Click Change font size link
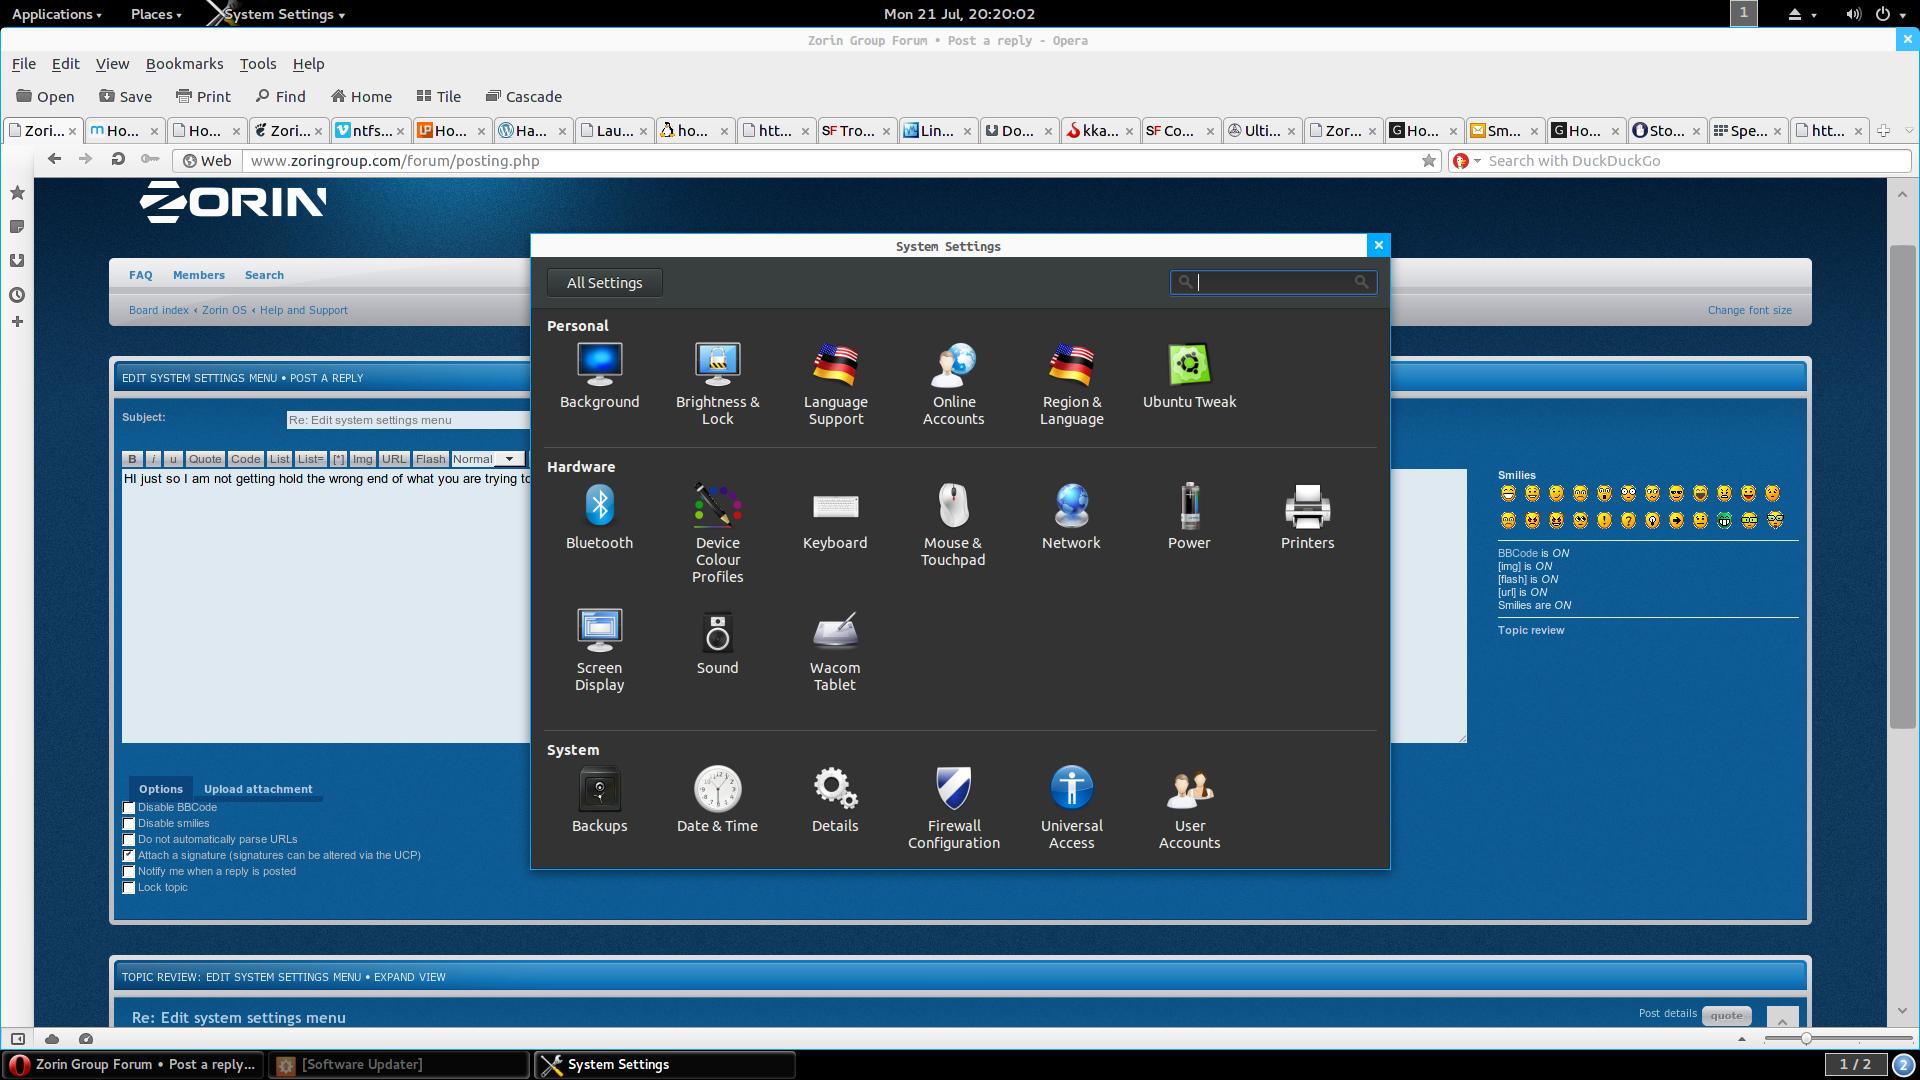This screenshot has height=1080, width=1920. pos(1749,310)
